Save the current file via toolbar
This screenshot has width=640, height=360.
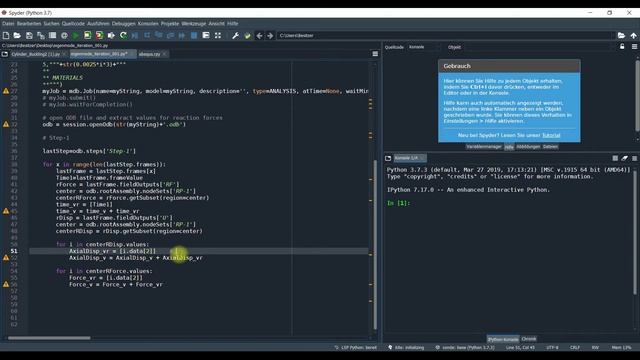pyautogui.click(x=29, y=36)
